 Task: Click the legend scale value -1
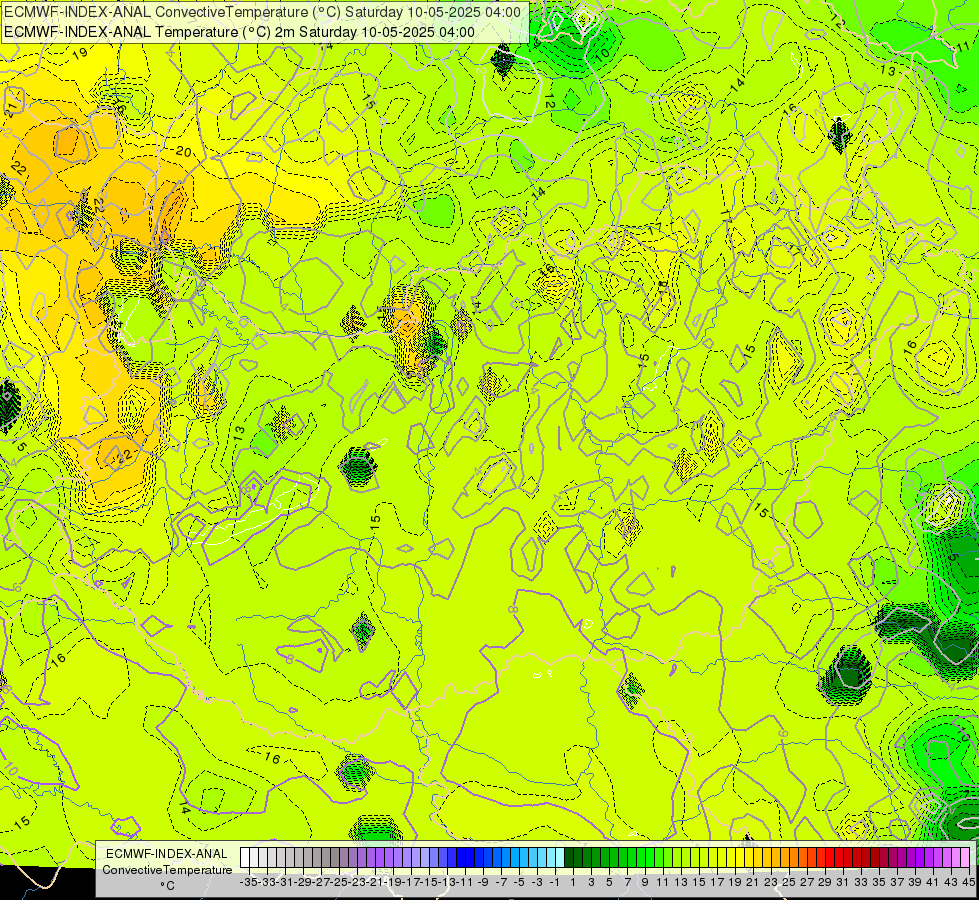[555, 883]
